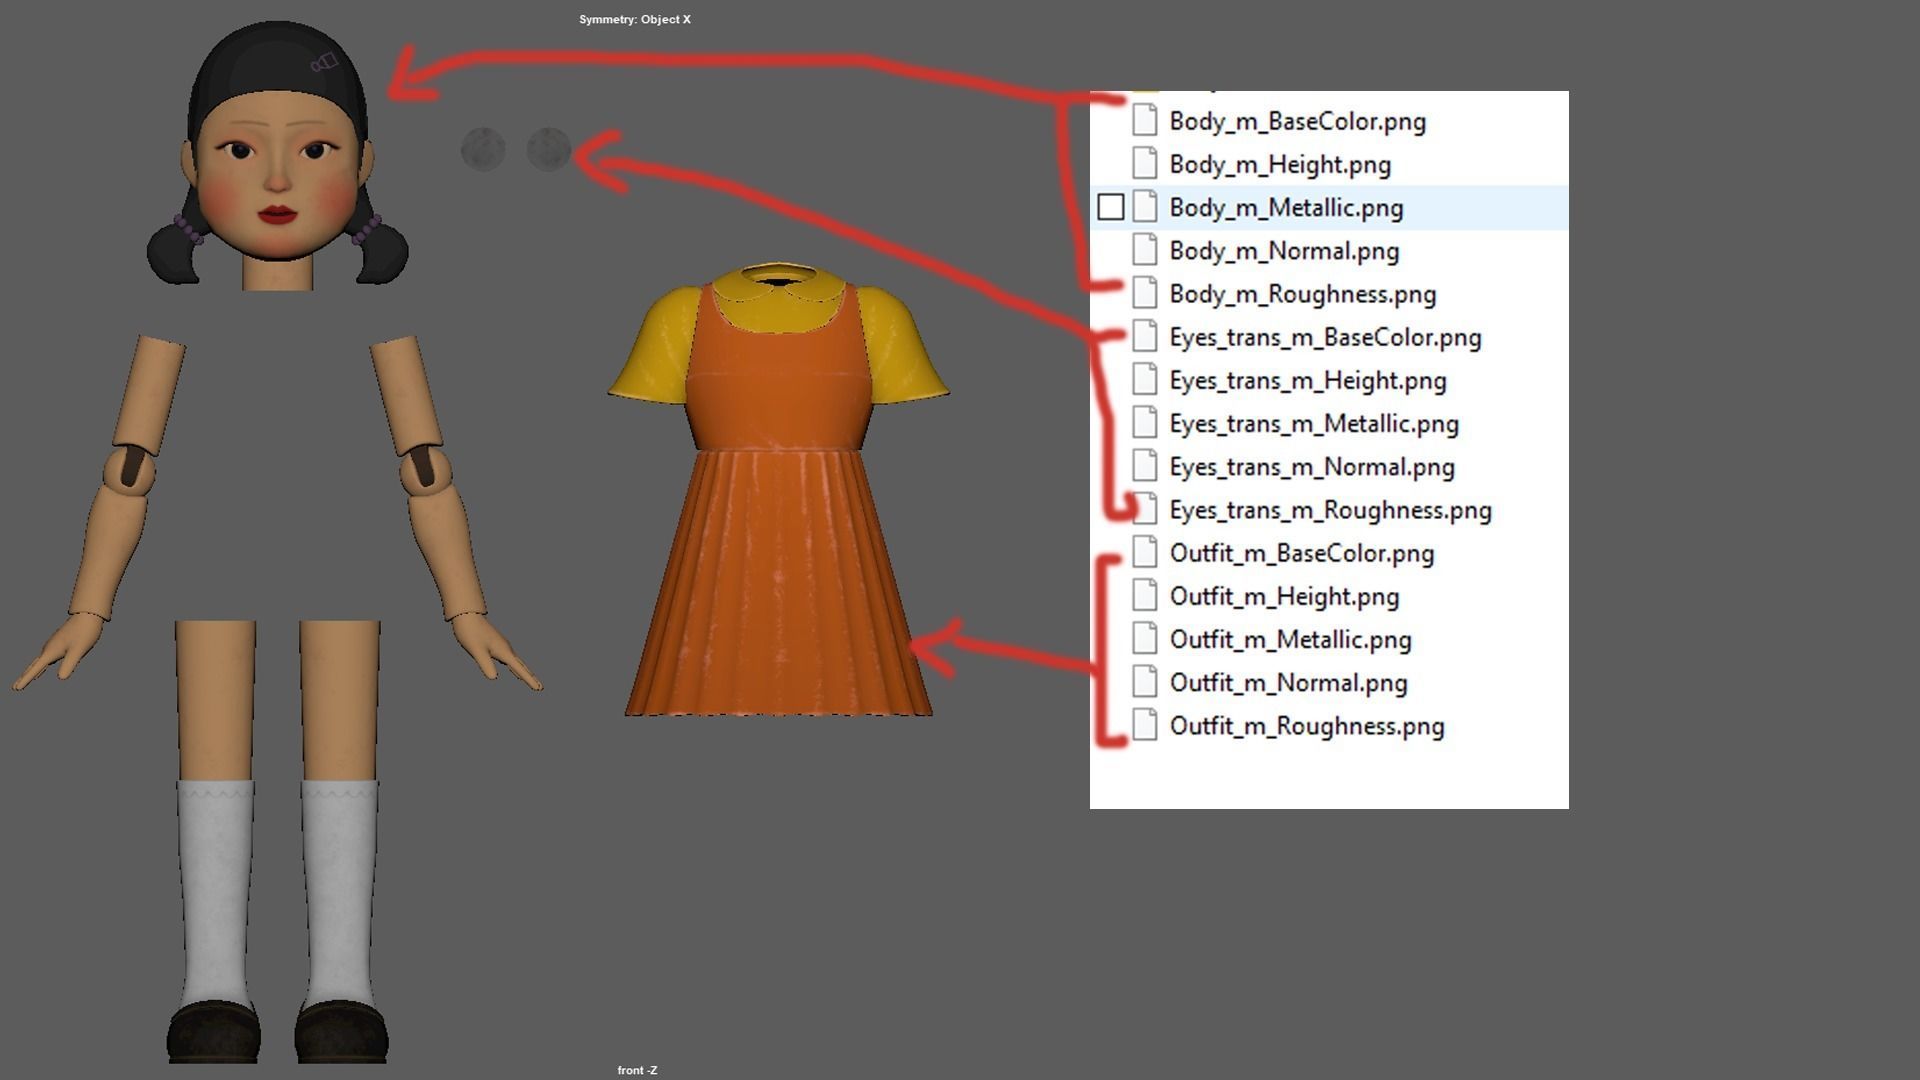Click the front -Z view label
The image size is (1920, 1080).
[637, 1070]
